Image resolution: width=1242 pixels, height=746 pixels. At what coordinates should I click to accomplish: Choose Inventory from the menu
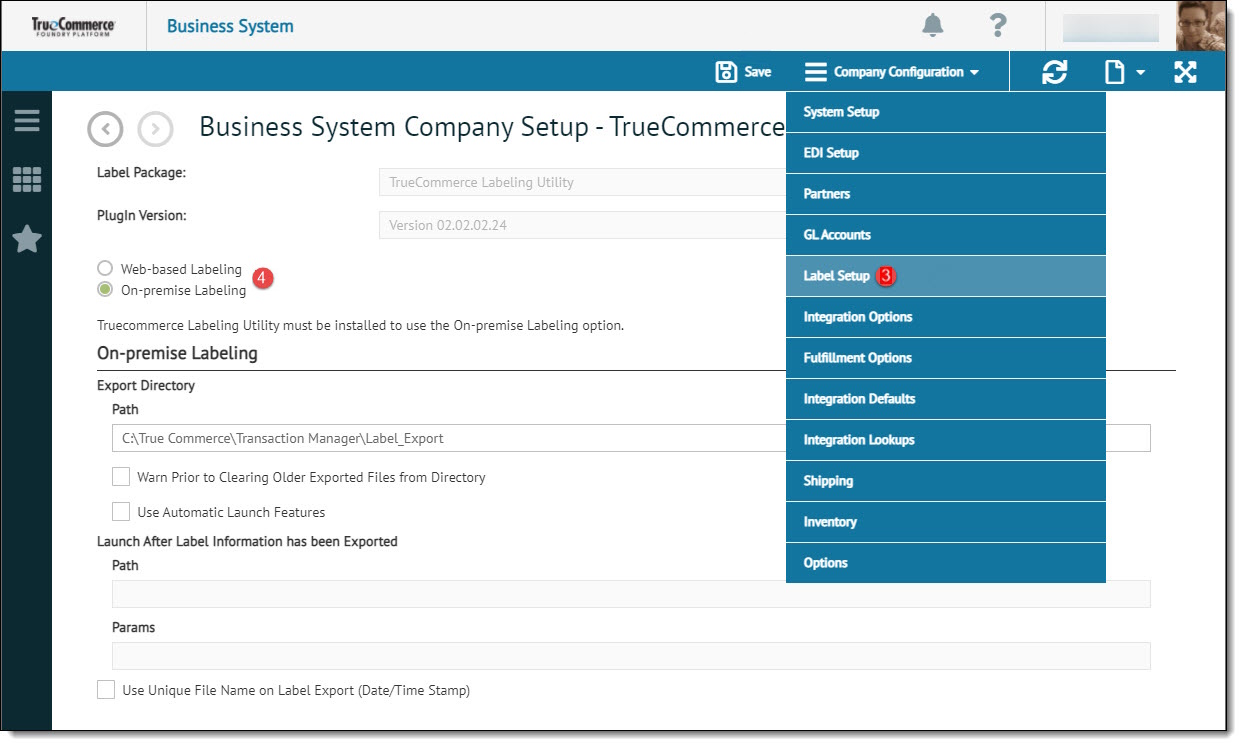click(946, 522)
